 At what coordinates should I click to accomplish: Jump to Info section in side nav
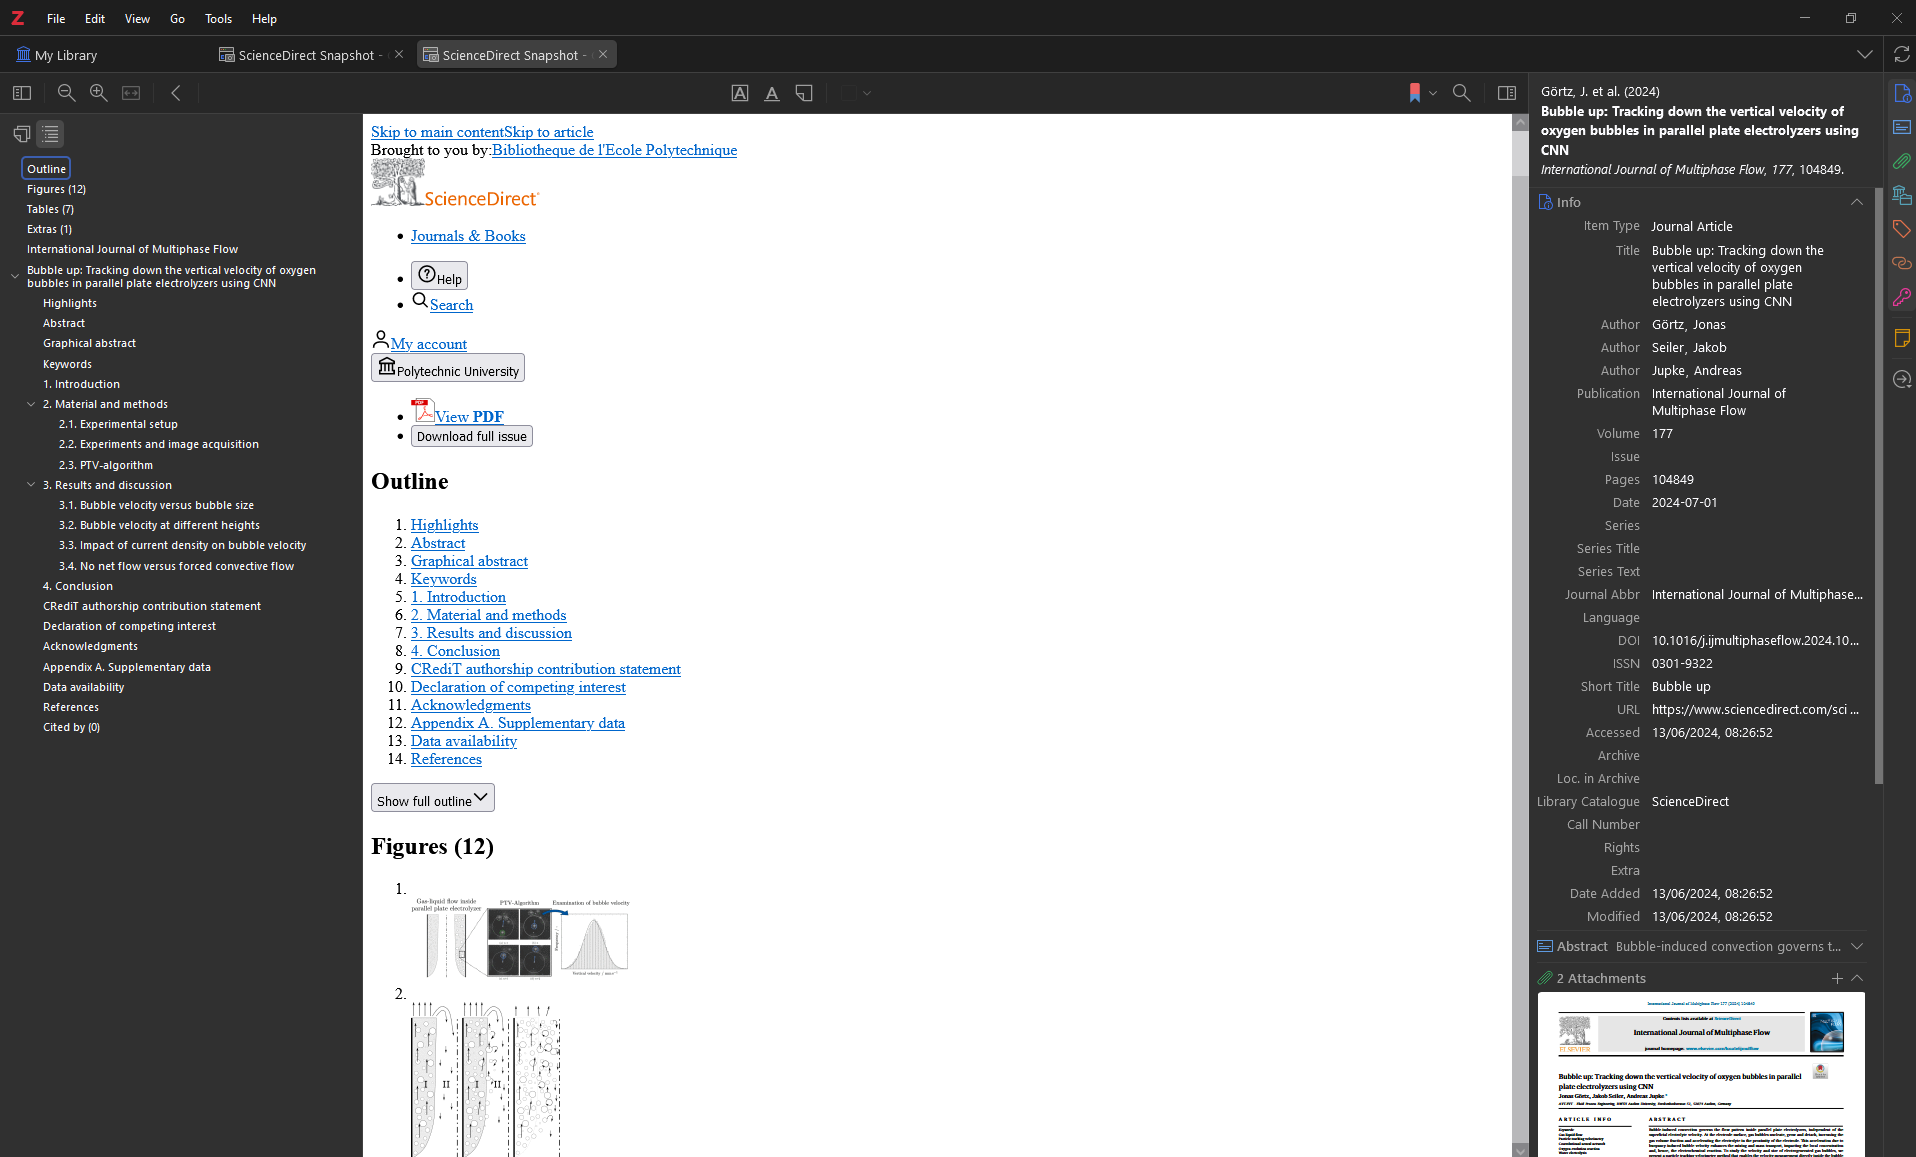1901,93
